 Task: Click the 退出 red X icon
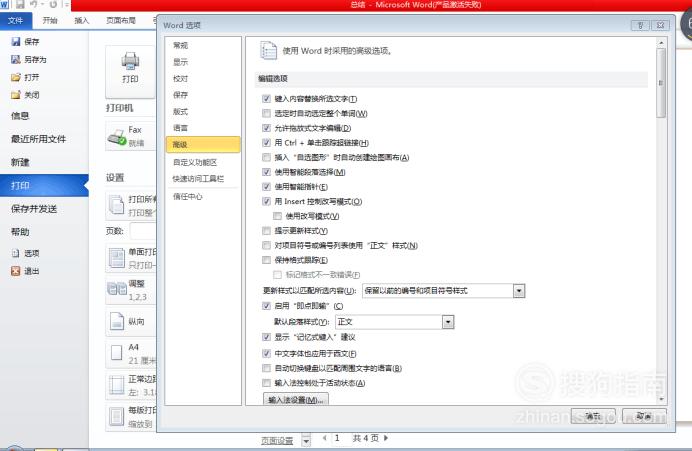16,271
